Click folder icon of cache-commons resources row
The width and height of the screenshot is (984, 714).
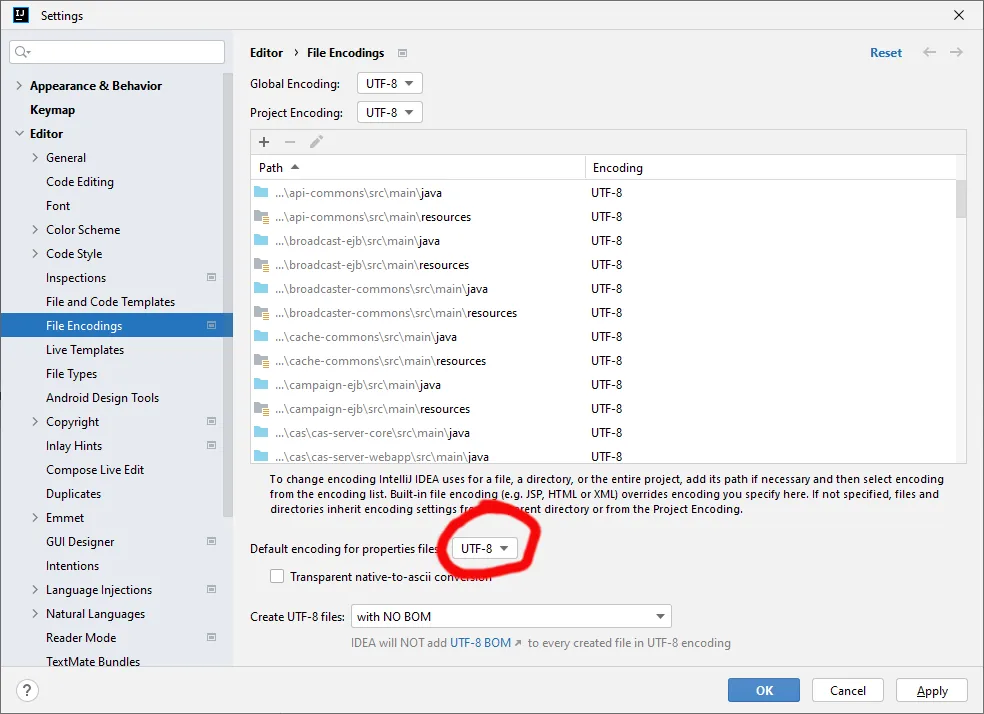point(261,361)
